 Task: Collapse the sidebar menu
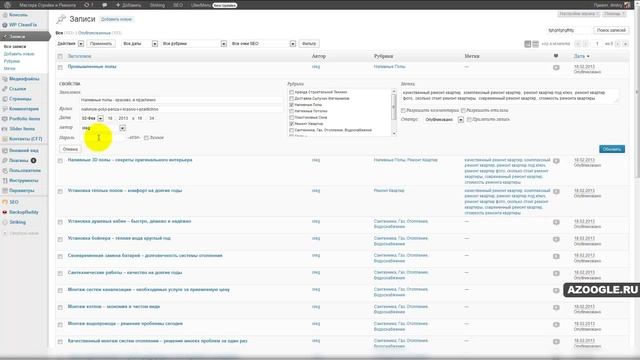click(20, 233)
